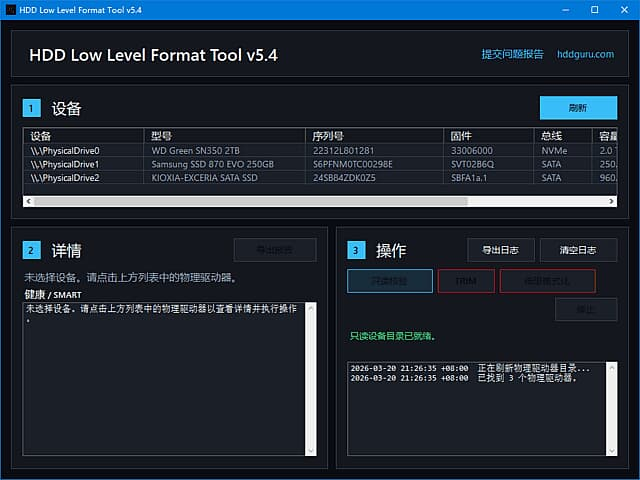Click the disabled export button in 详情 panel
This screenshot has width=640, height=480.
[x=274, y=250]
